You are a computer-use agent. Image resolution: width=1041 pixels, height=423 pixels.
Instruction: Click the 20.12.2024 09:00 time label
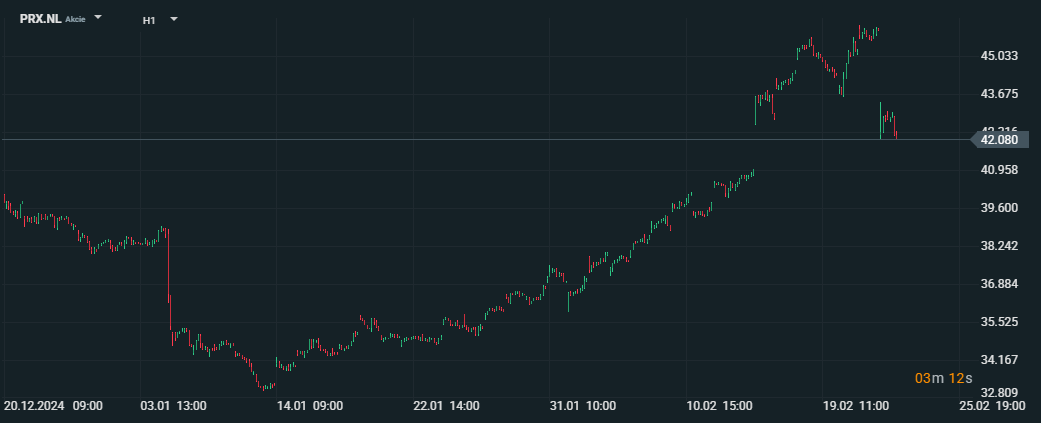tap(53, 406)
